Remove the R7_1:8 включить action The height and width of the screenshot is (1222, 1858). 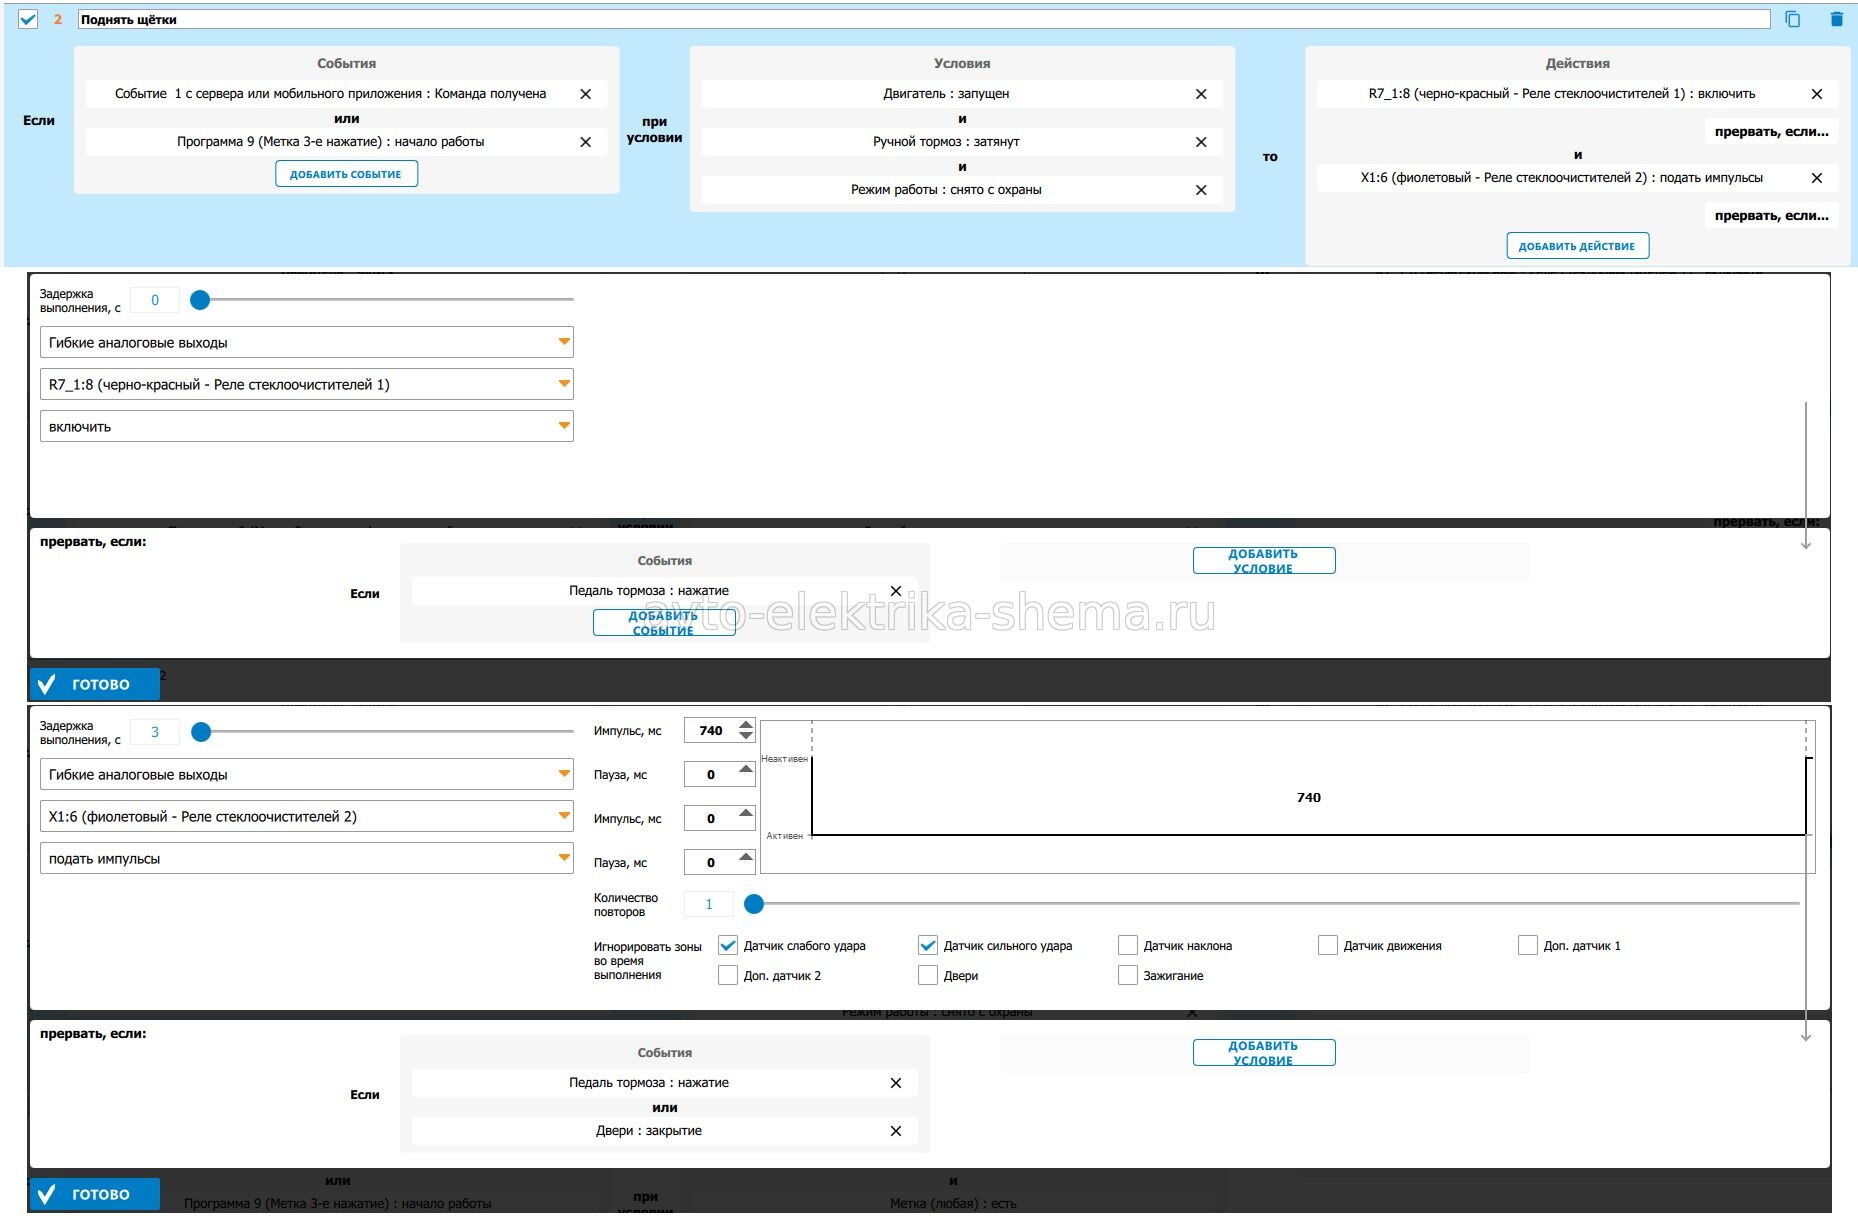[x=1817, y=94]
